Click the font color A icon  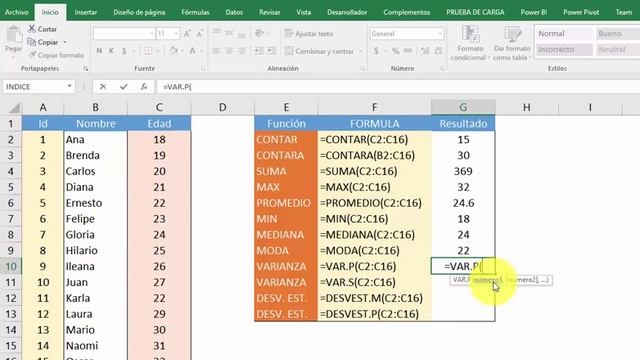[192, 51]
